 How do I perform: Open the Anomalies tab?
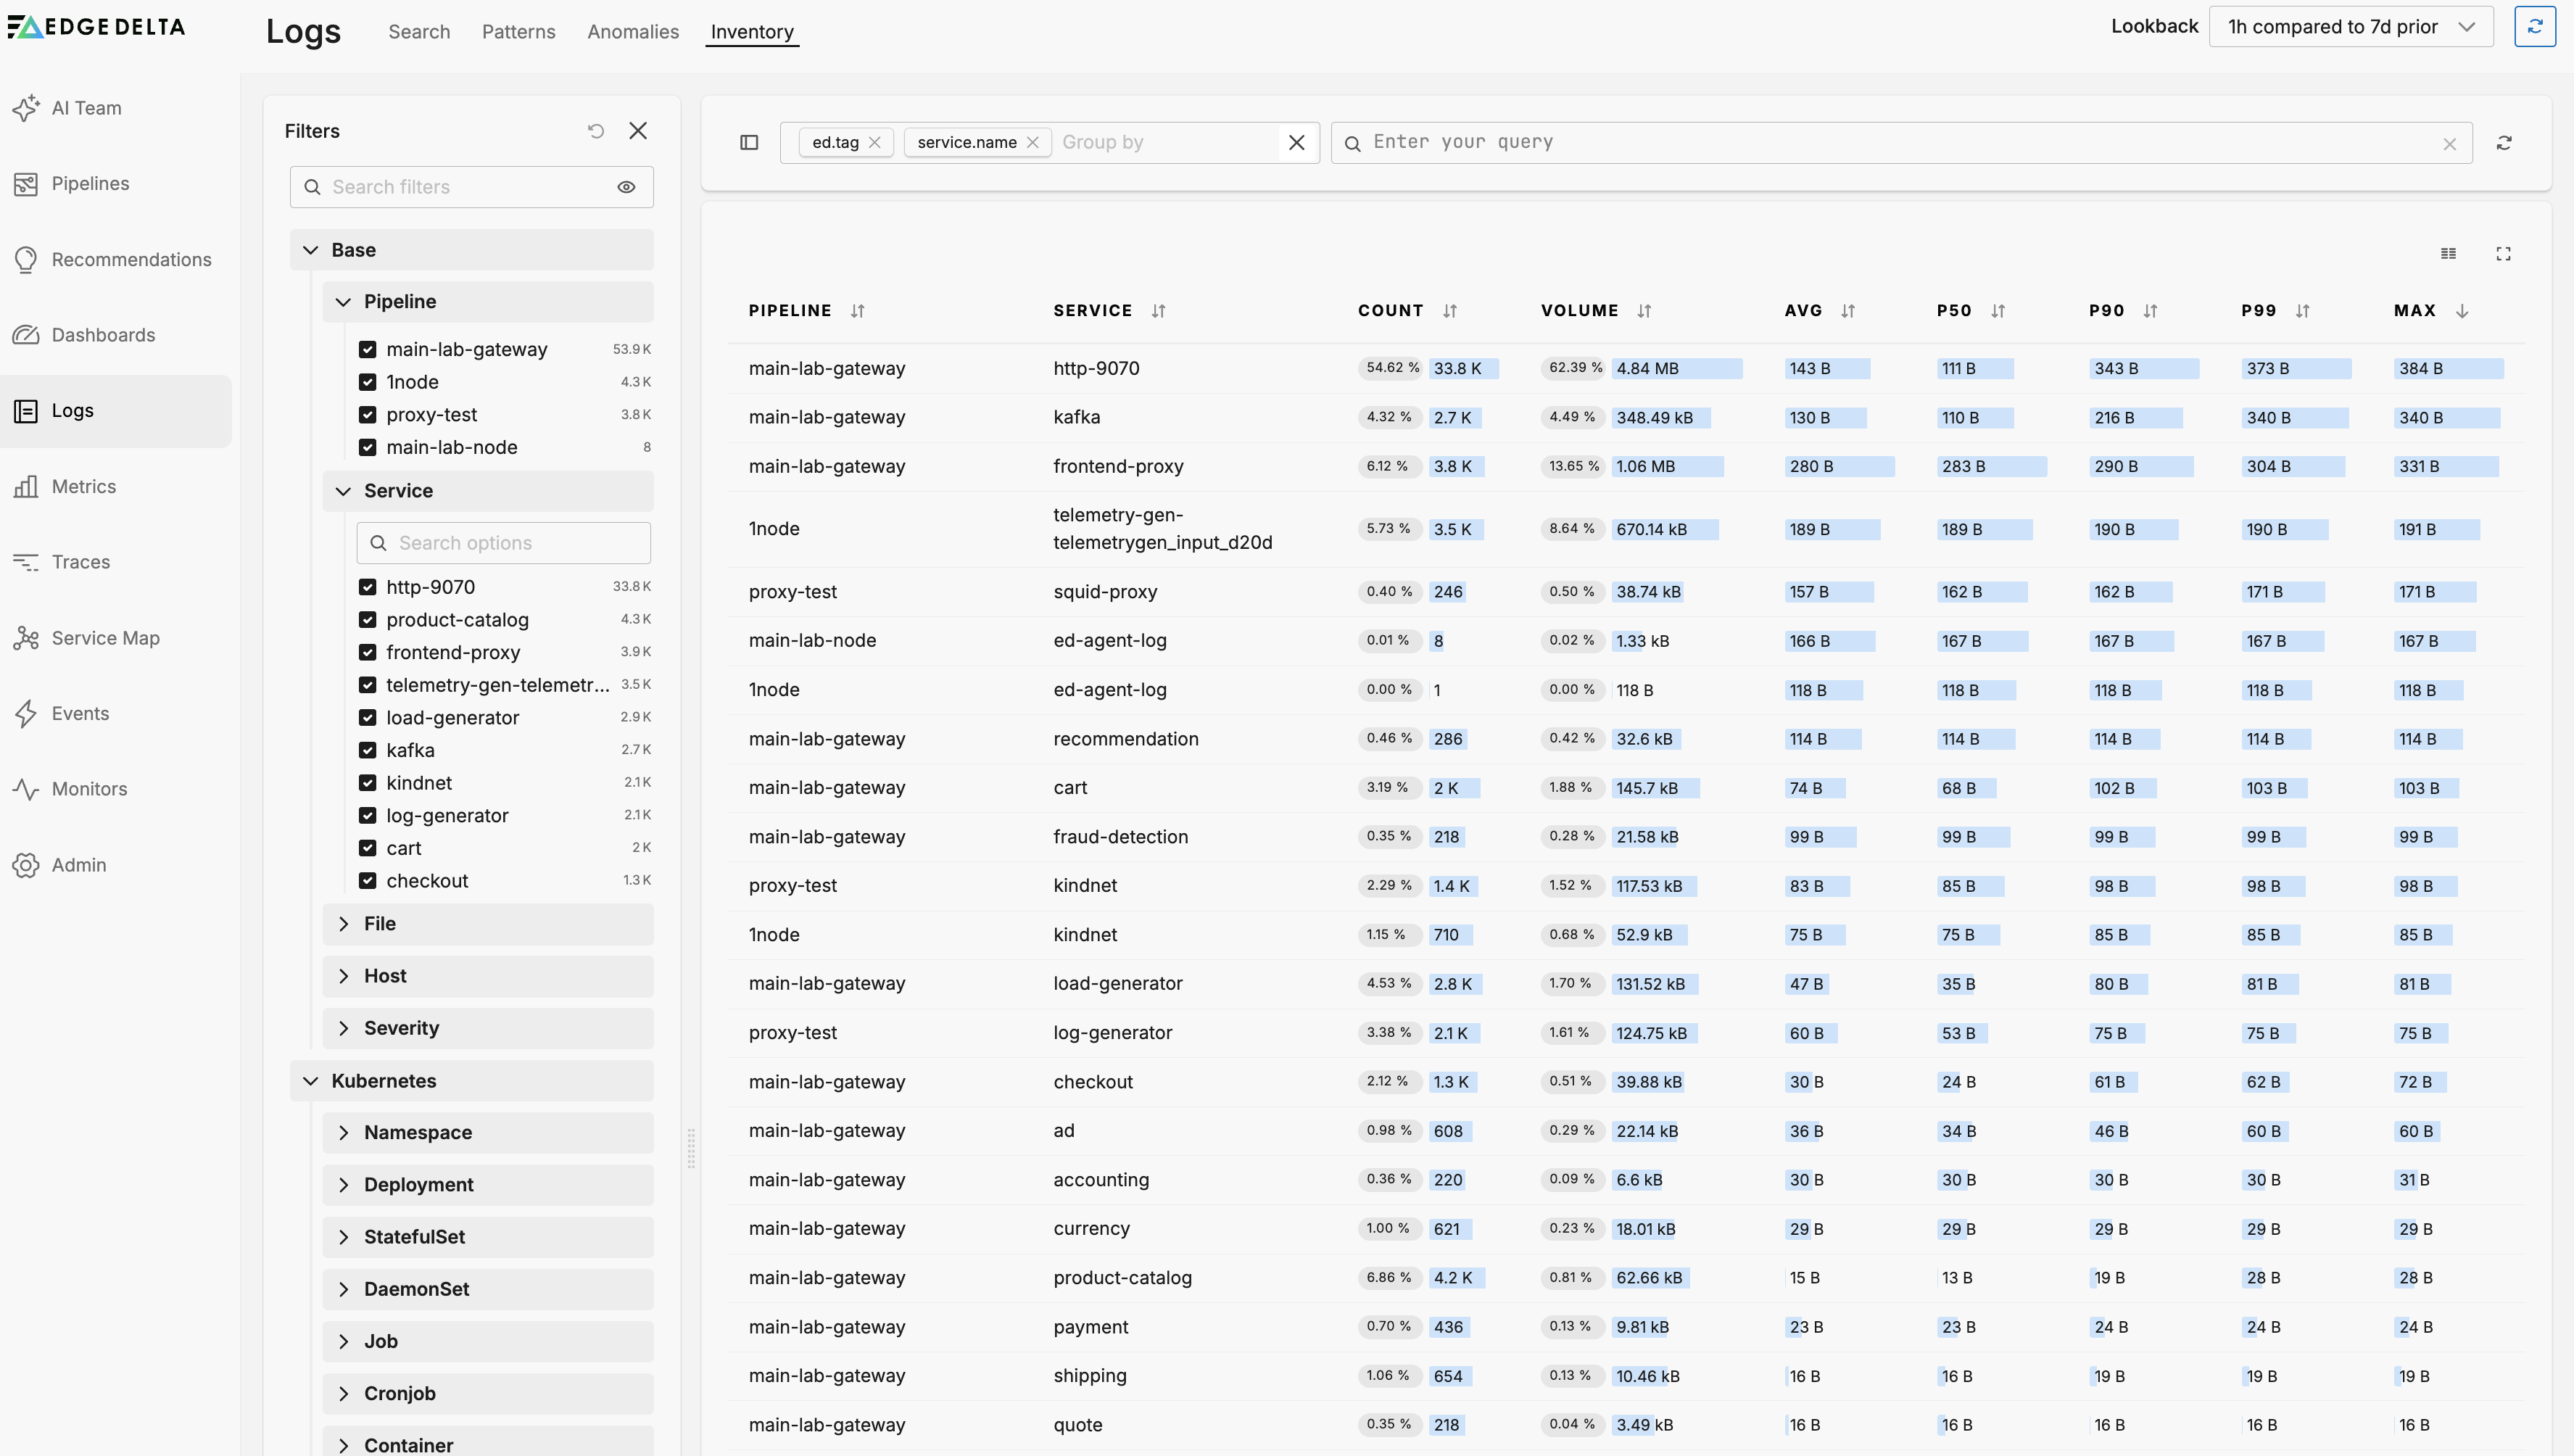632,31
